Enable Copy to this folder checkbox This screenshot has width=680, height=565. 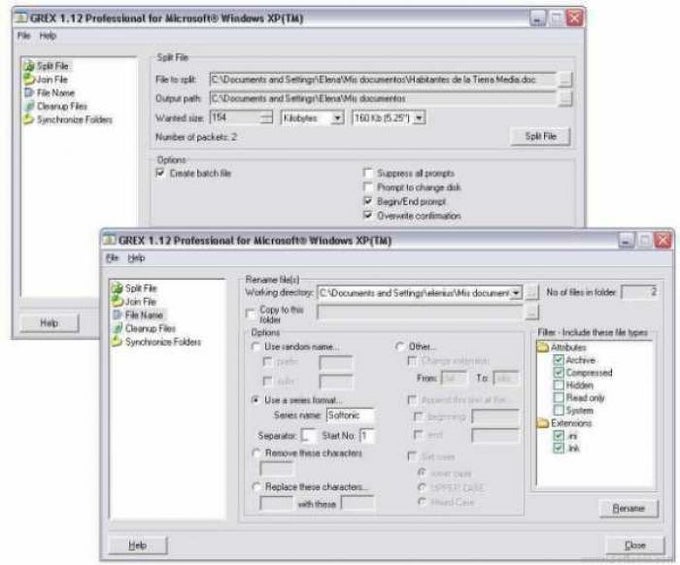250,314
